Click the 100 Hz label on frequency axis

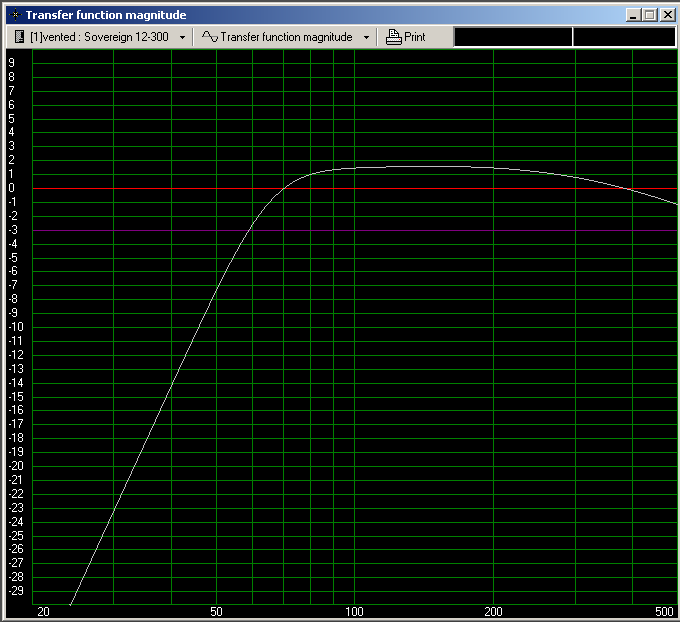coord(355,611)
